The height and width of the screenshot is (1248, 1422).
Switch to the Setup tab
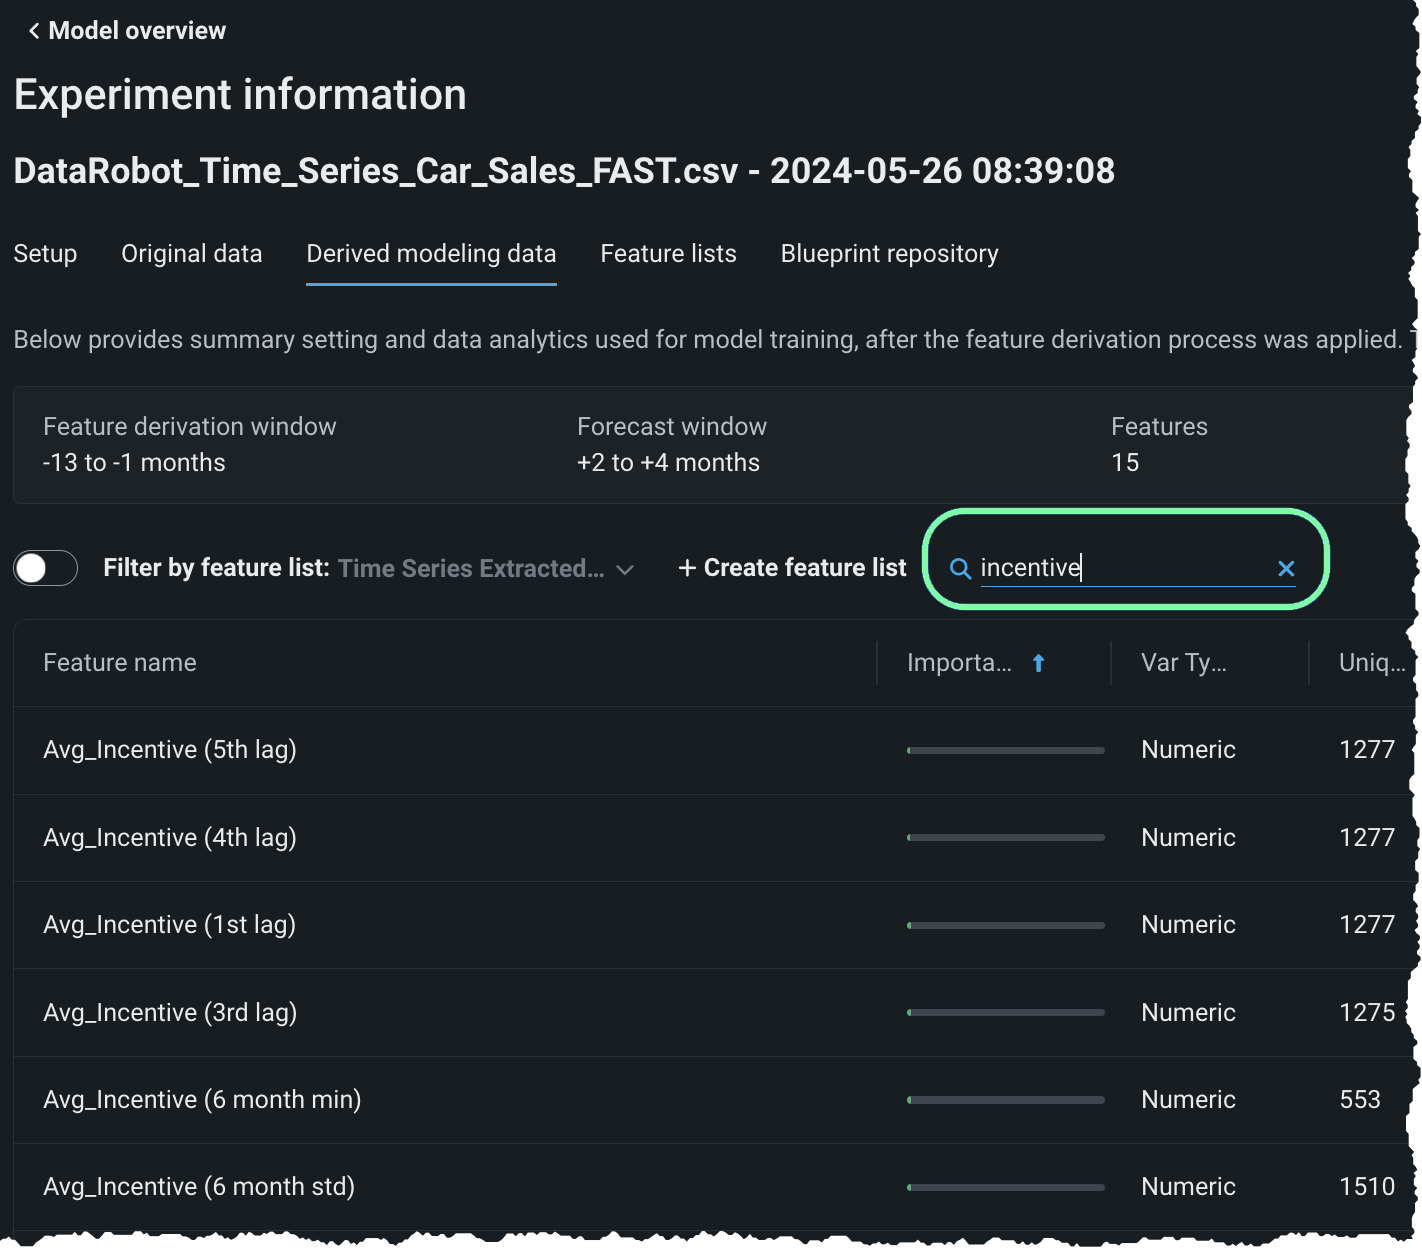[45, 254]
